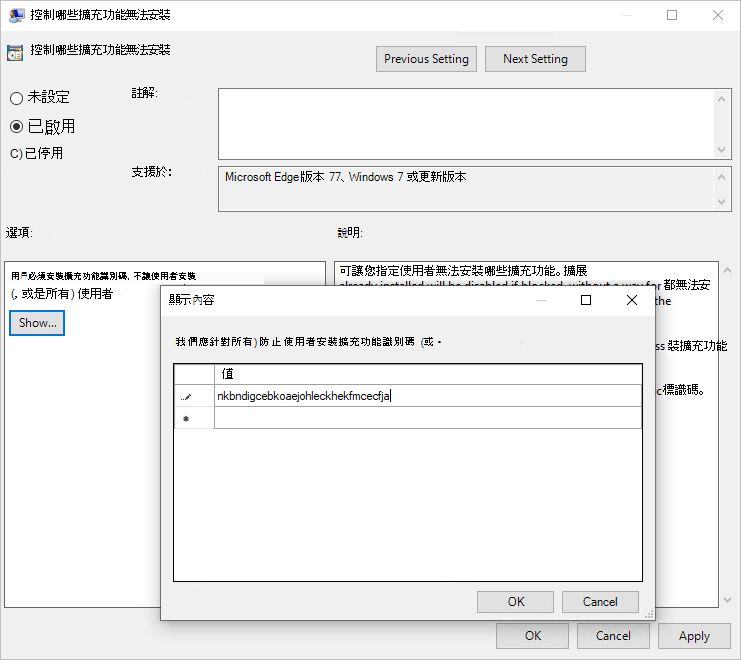Click the Show... button in options
741x660 pixels.
point(37,323)
